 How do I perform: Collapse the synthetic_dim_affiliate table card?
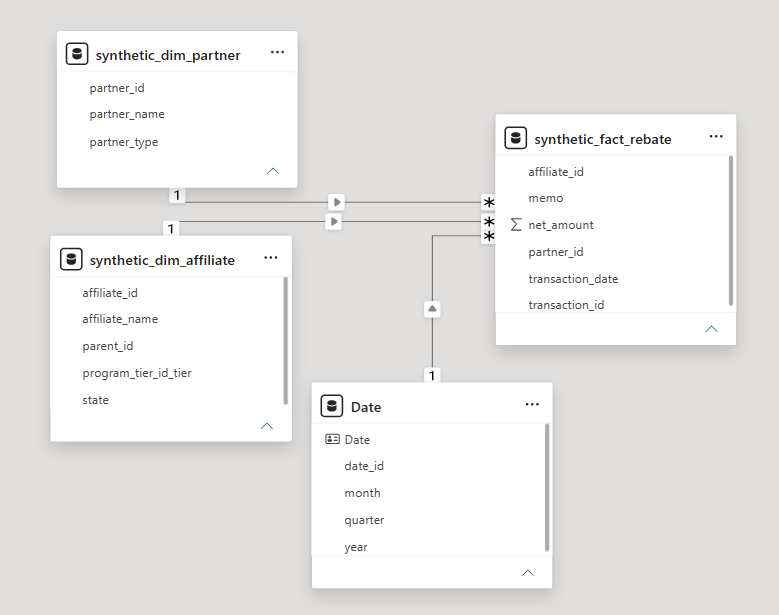(267, 426)
